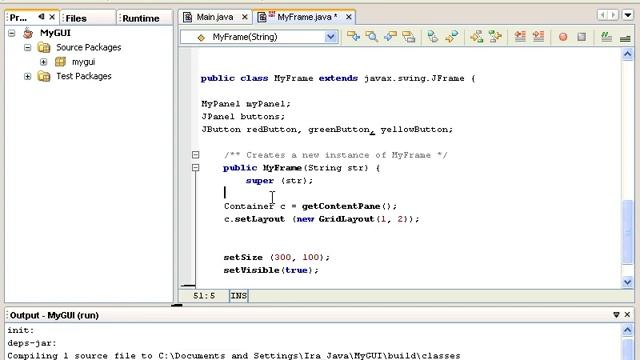The height and width of the screenshot is (360, 640).
Task: Click the MyGUI project coffee-cup icon
Action: 28,33
